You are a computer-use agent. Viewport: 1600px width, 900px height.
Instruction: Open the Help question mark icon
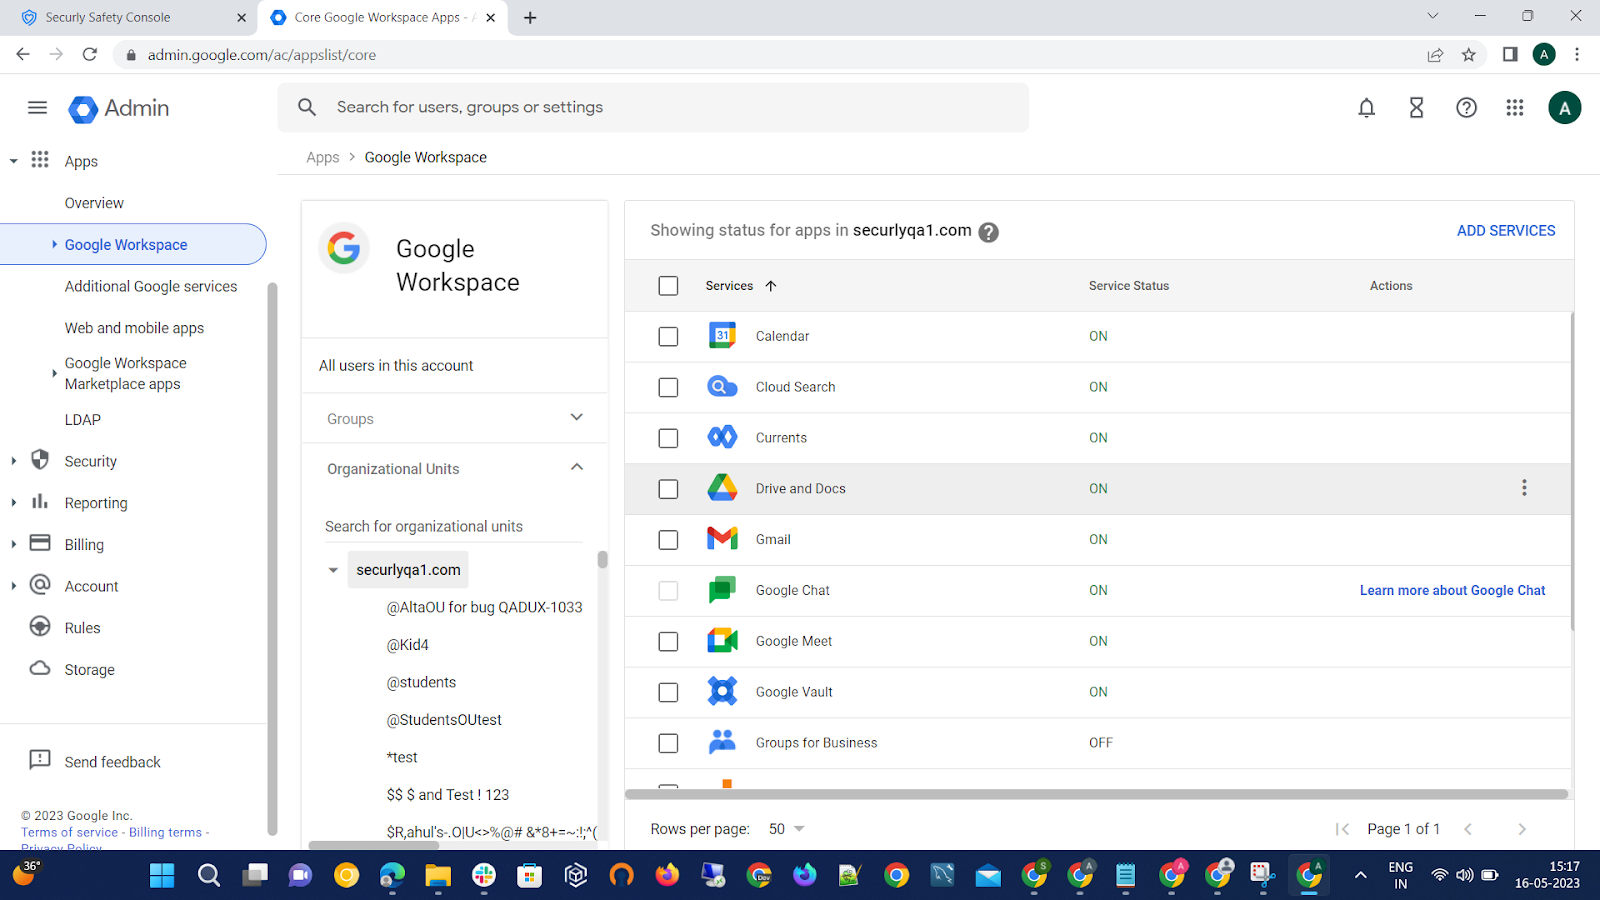(x=1466, y=108)
